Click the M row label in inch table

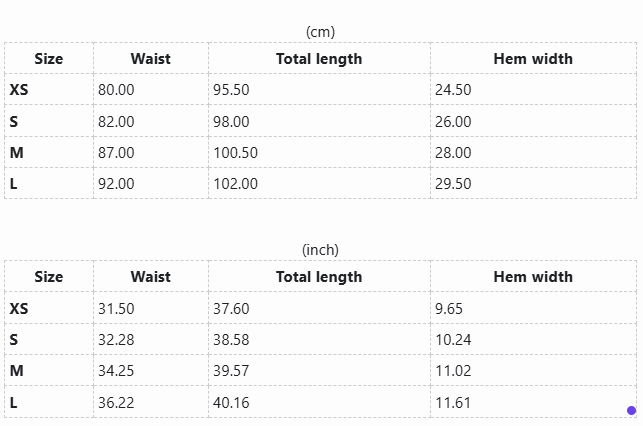[x=16, y=371]
